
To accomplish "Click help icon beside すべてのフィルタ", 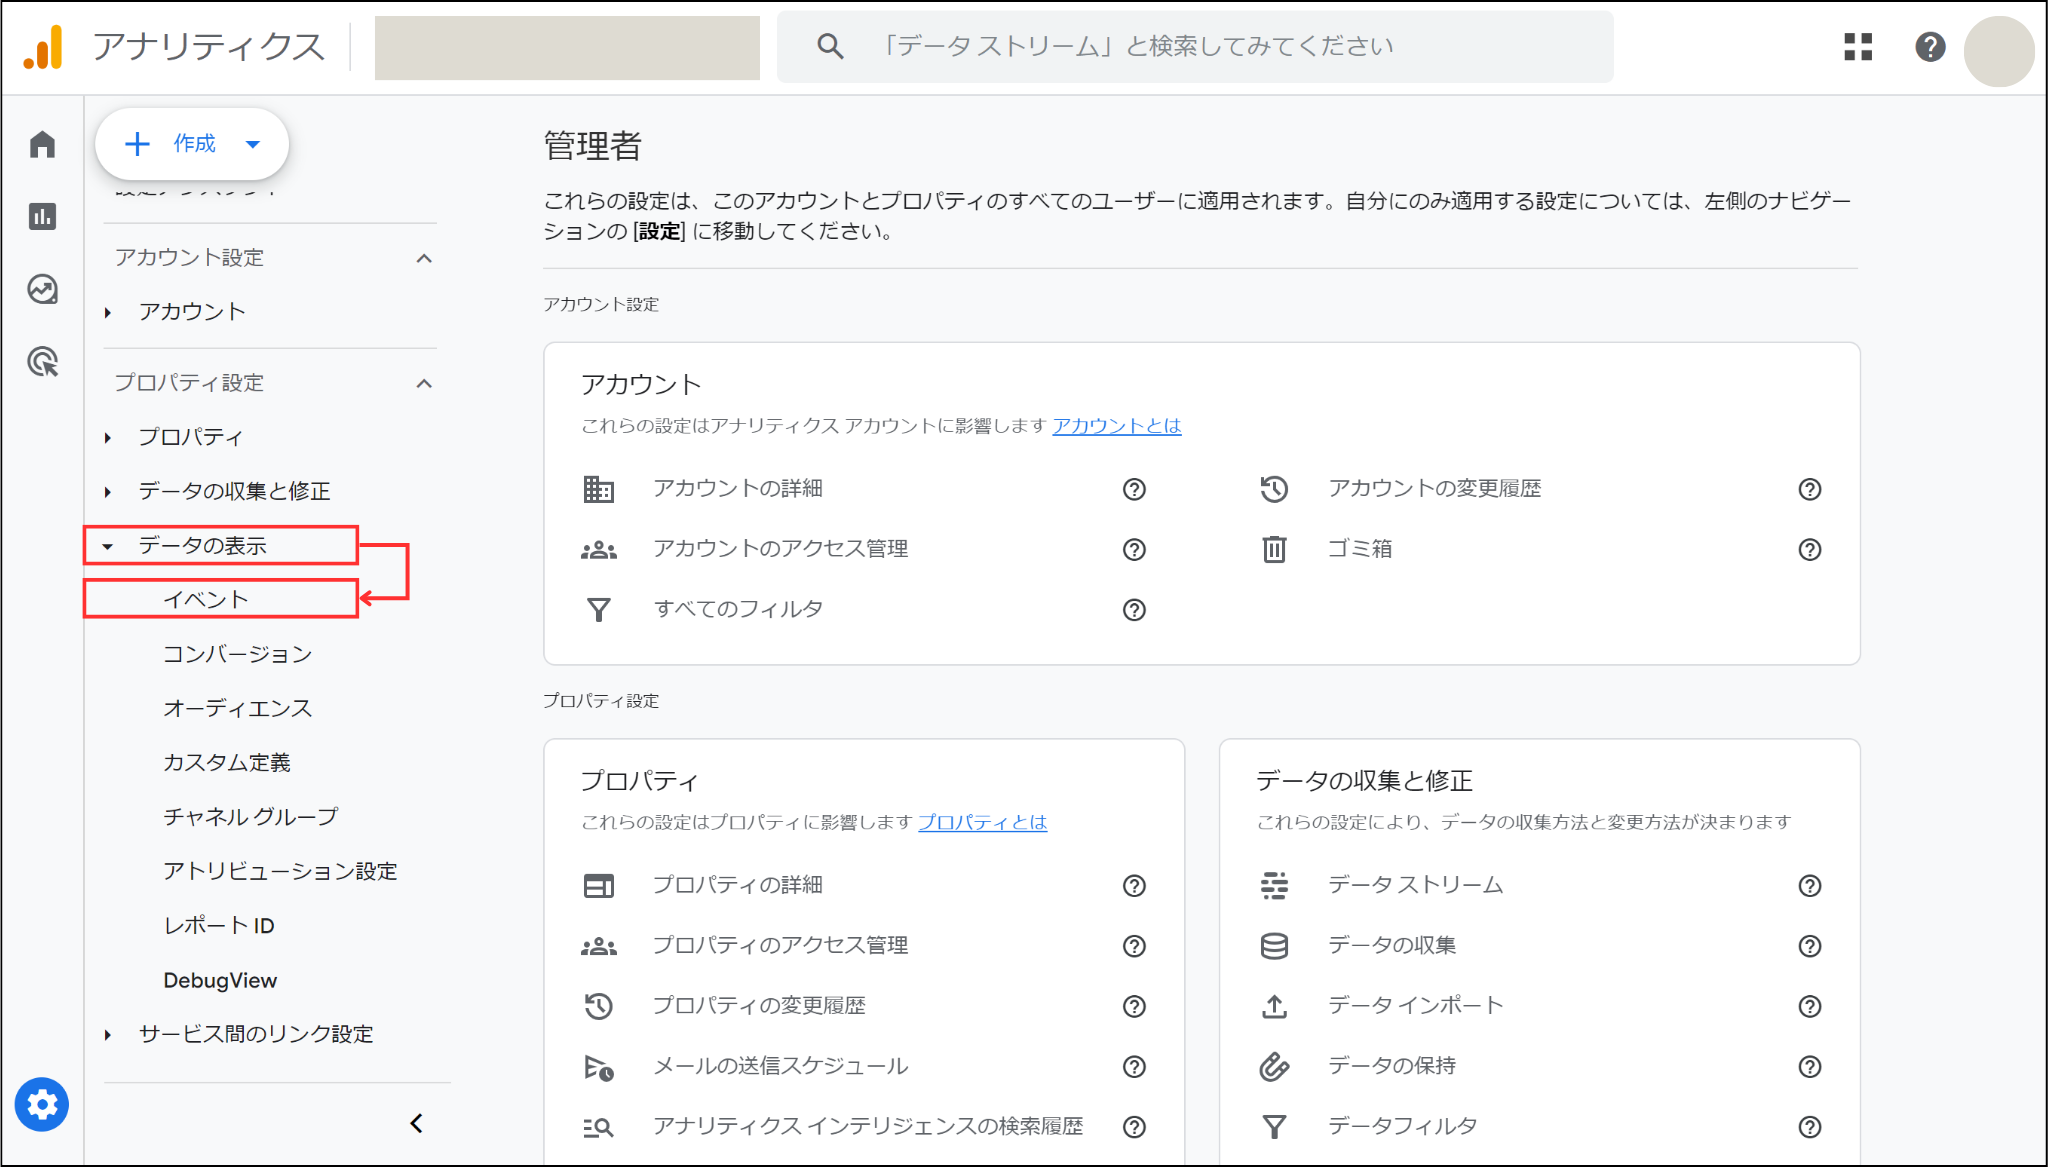I will tap(1134, 609).
